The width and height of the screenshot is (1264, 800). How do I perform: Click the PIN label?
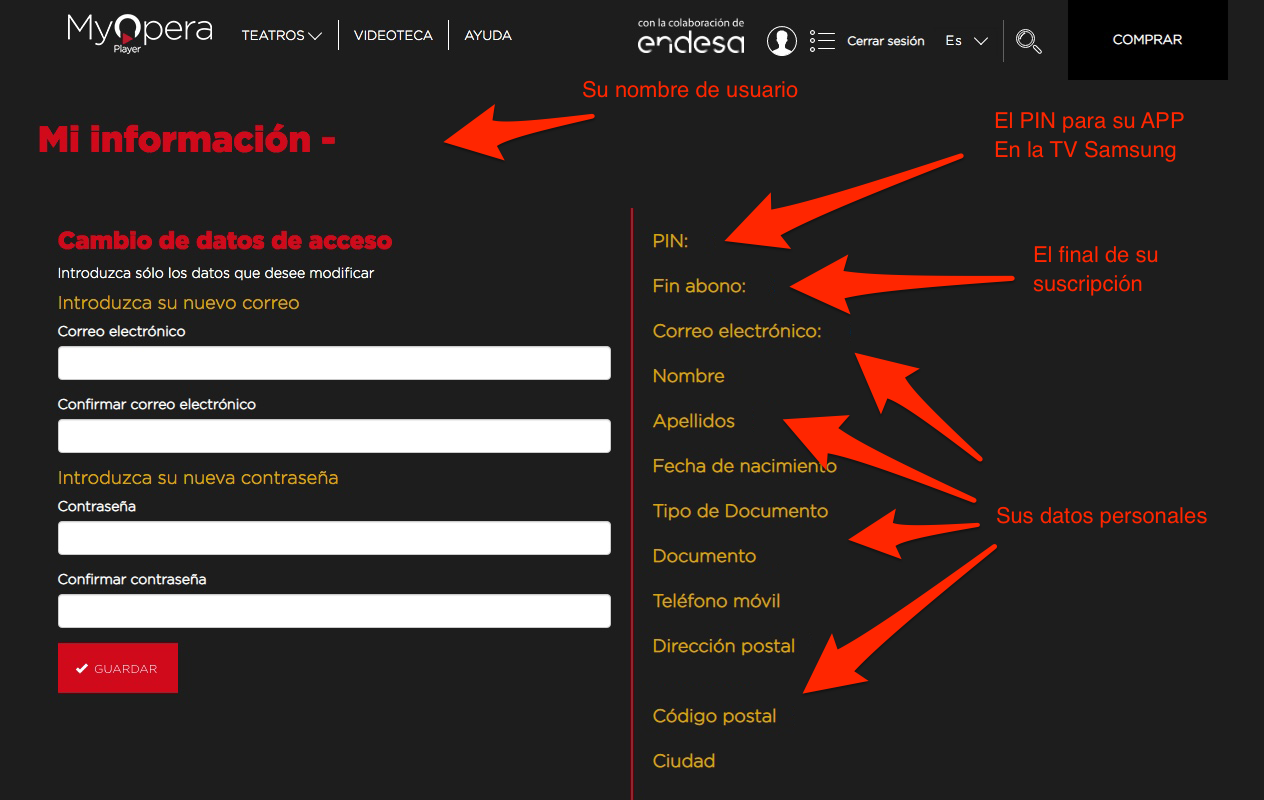pos(670,241)
